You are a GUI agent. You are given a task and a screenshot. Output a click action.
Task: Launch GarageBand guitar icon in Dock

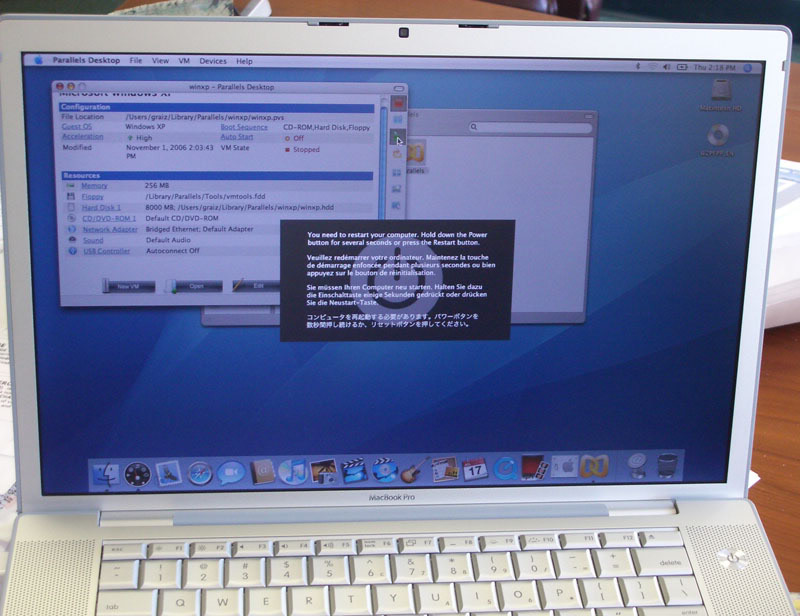point(414,470)
